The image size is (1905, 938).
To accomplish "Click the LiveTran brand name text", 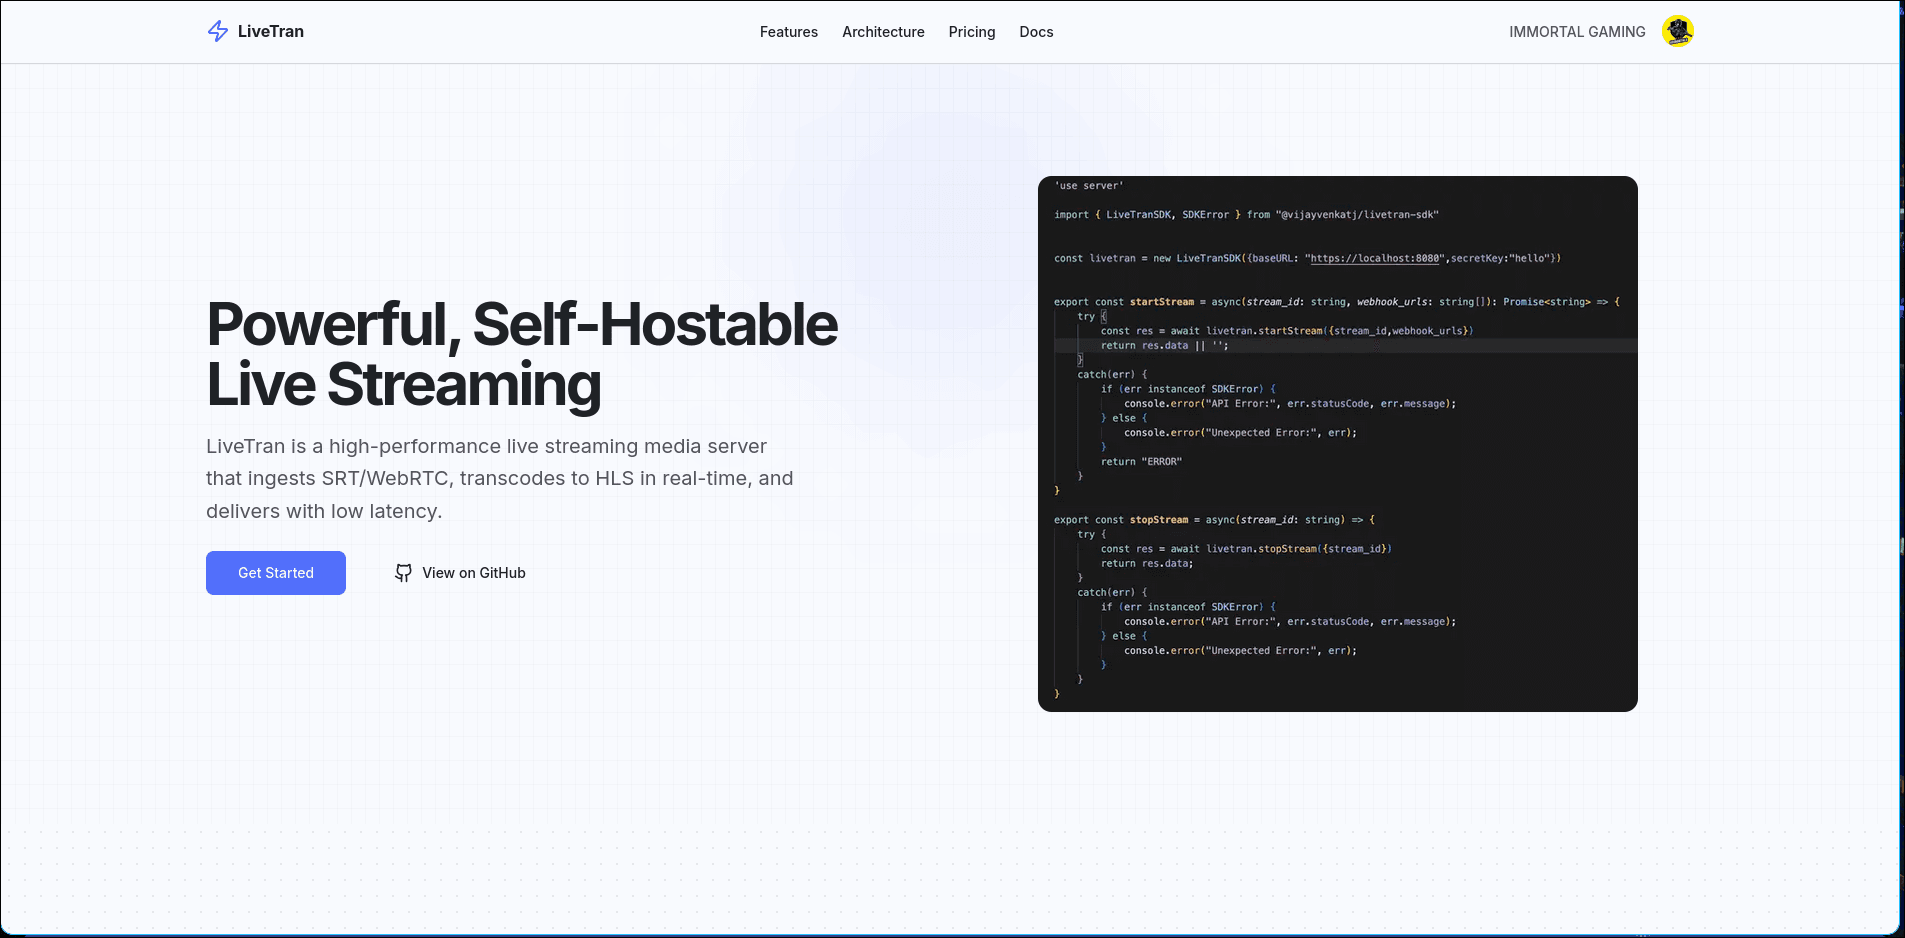I will 271,32.
